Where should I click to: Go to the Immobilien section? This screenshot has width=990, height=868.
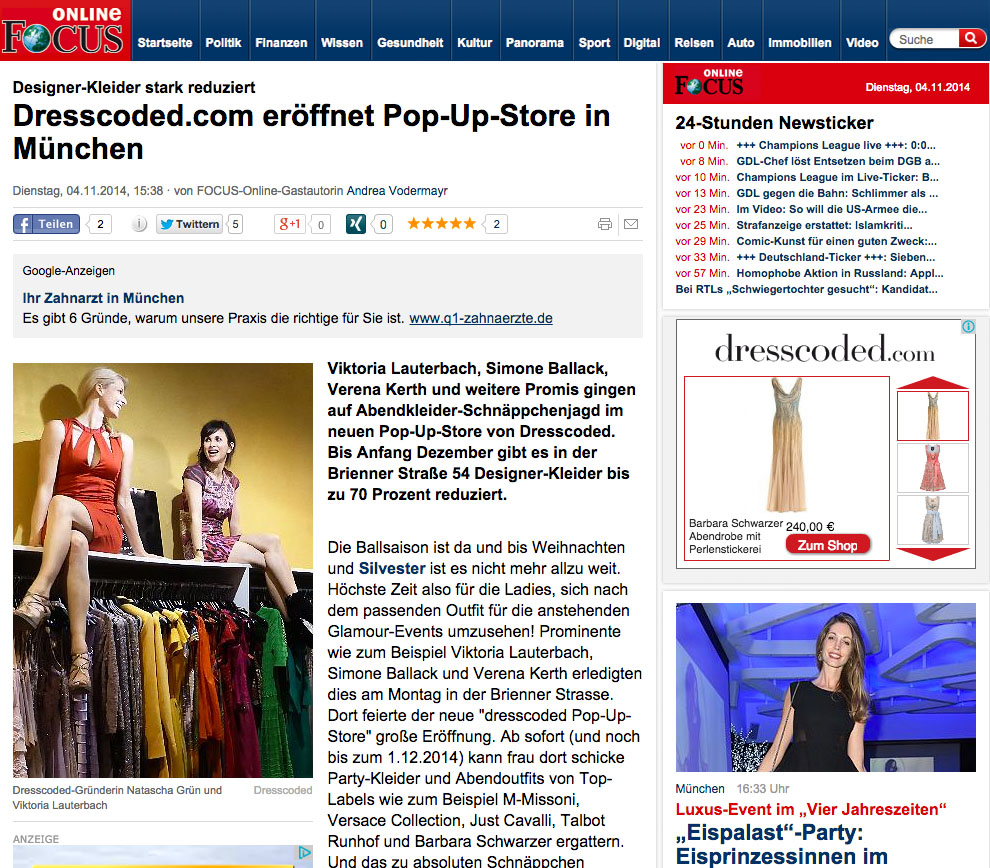pos(800,43)
